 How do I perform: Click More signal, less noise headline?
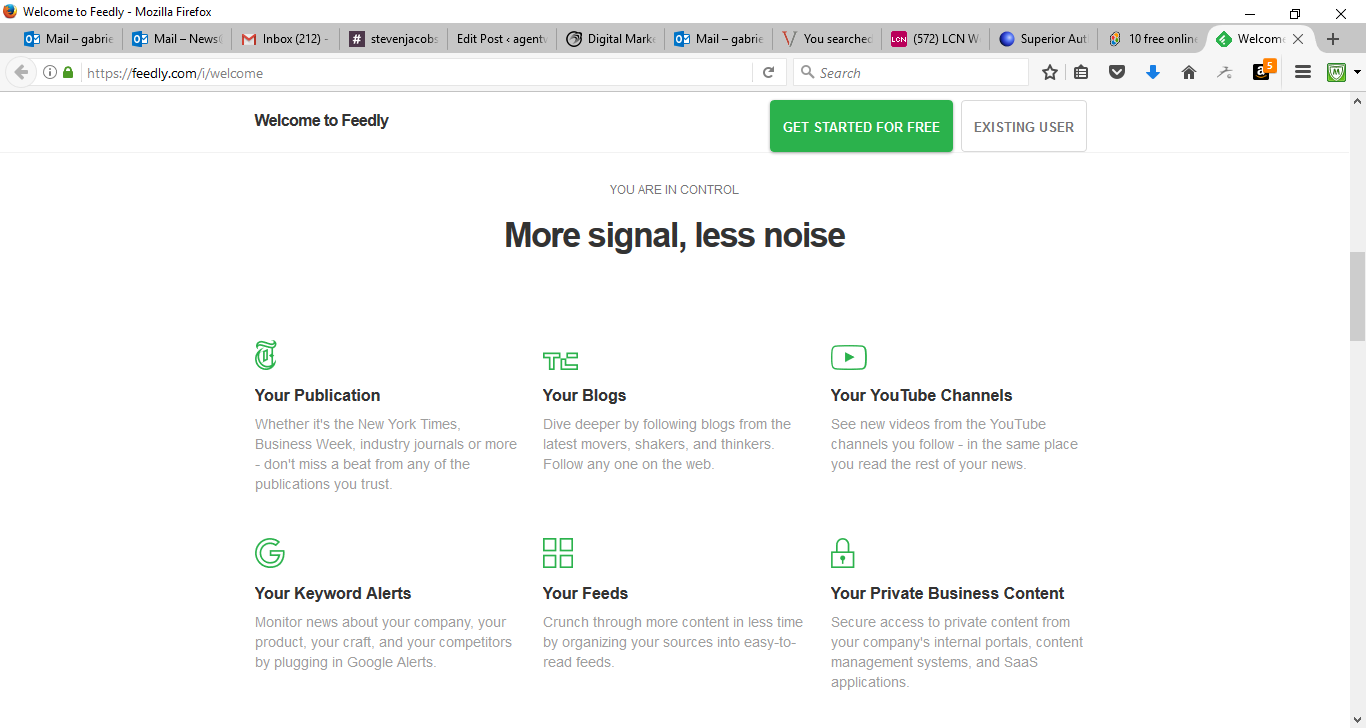(674, 235)
